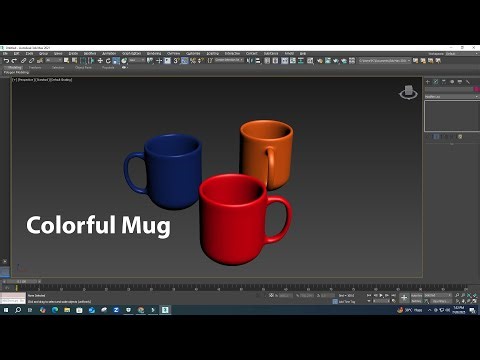The width and height of the screenshot is (480, 360).
Task: Expand the Modifier List dropdown
Action: [x=452, y=97]
